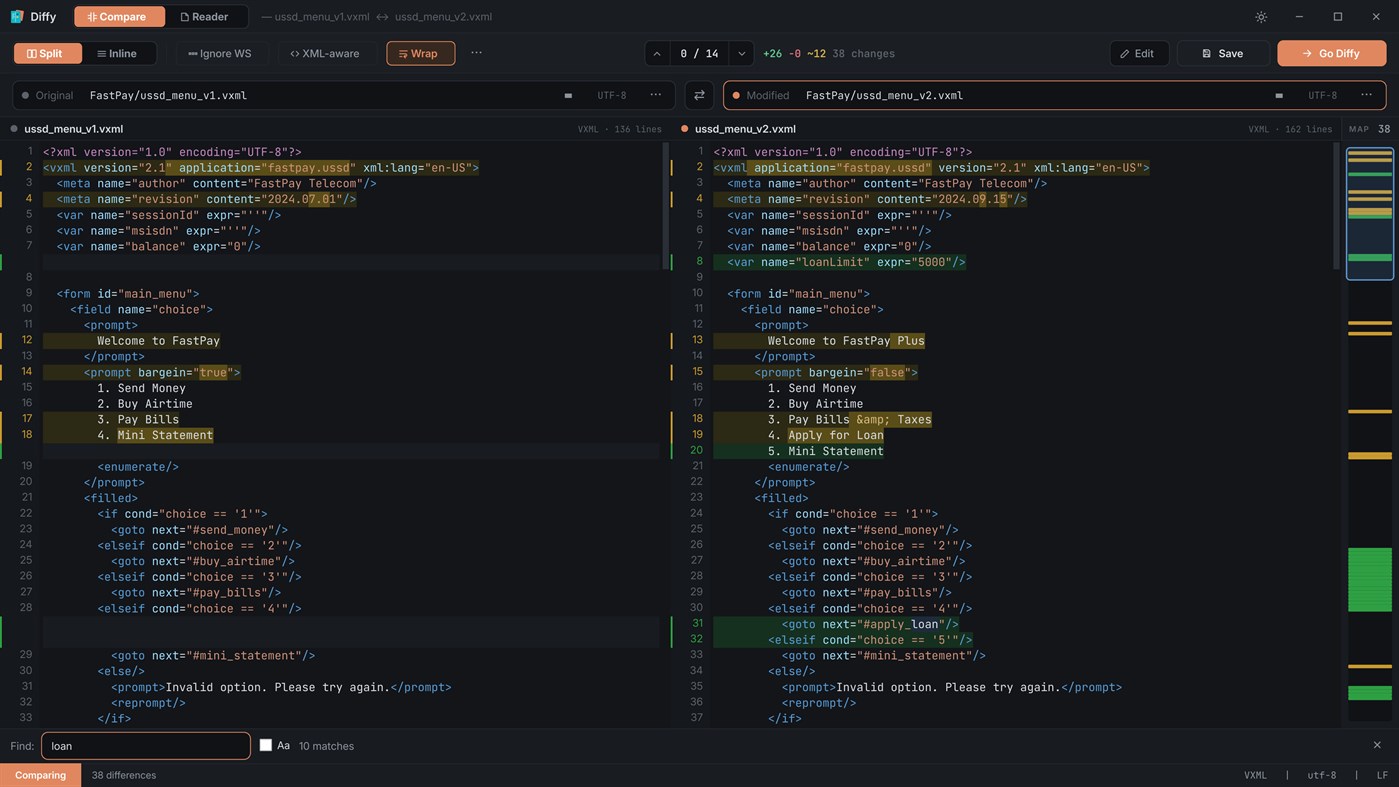The width and height of the screenshot is (1399, 787).
Task: Click the '10 matches' find result count
Action: tap(326, 746)
